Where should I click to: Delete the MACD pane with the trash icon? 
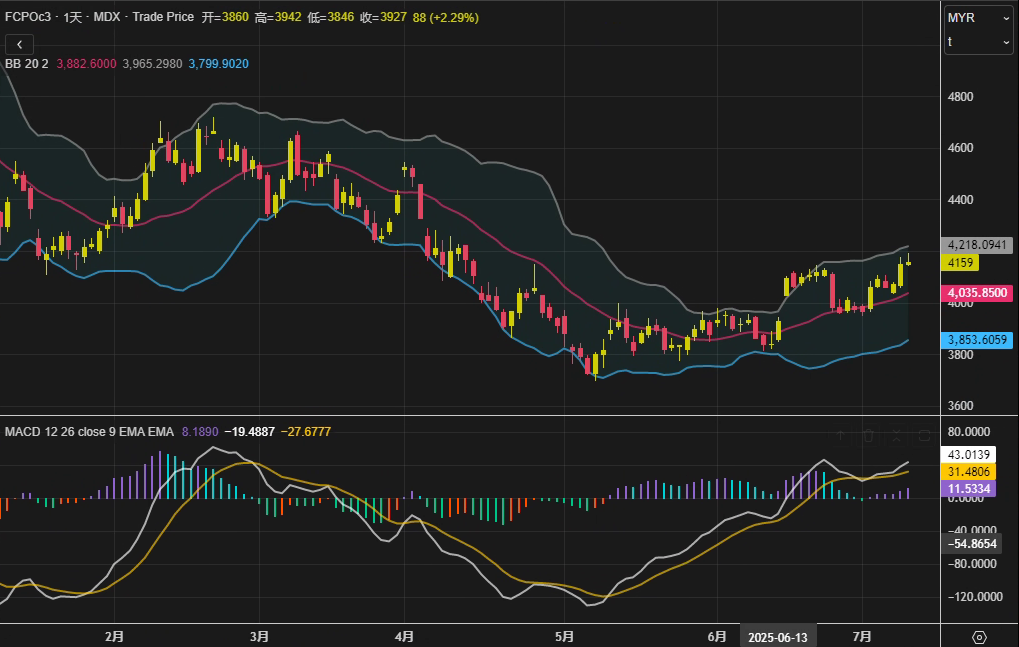868,435
